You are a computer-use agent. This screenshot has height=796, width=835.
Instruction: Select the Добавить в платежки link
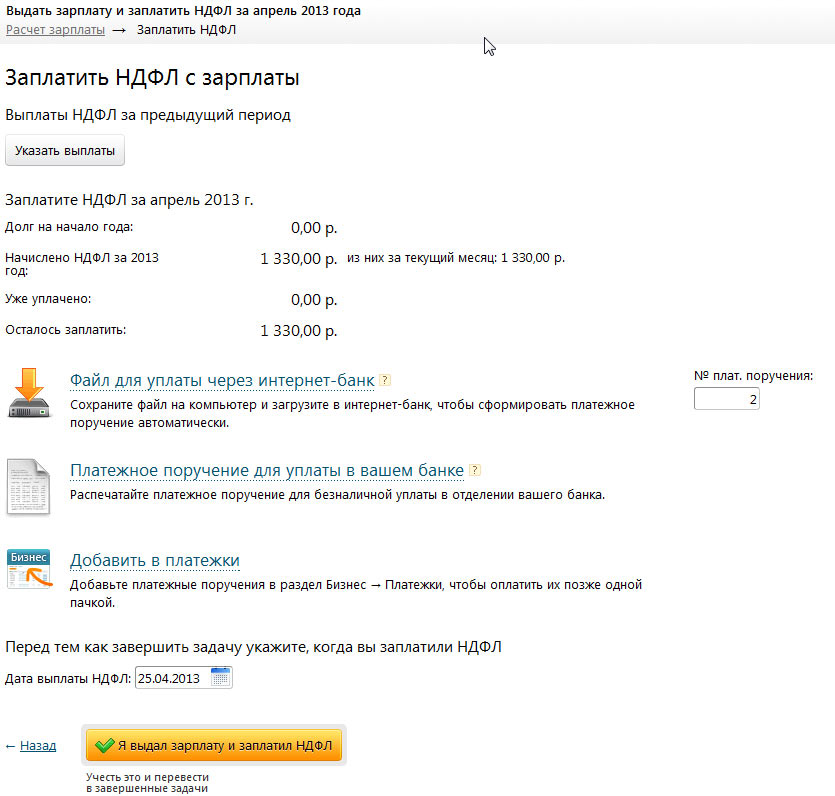click(x=154, y=560)
